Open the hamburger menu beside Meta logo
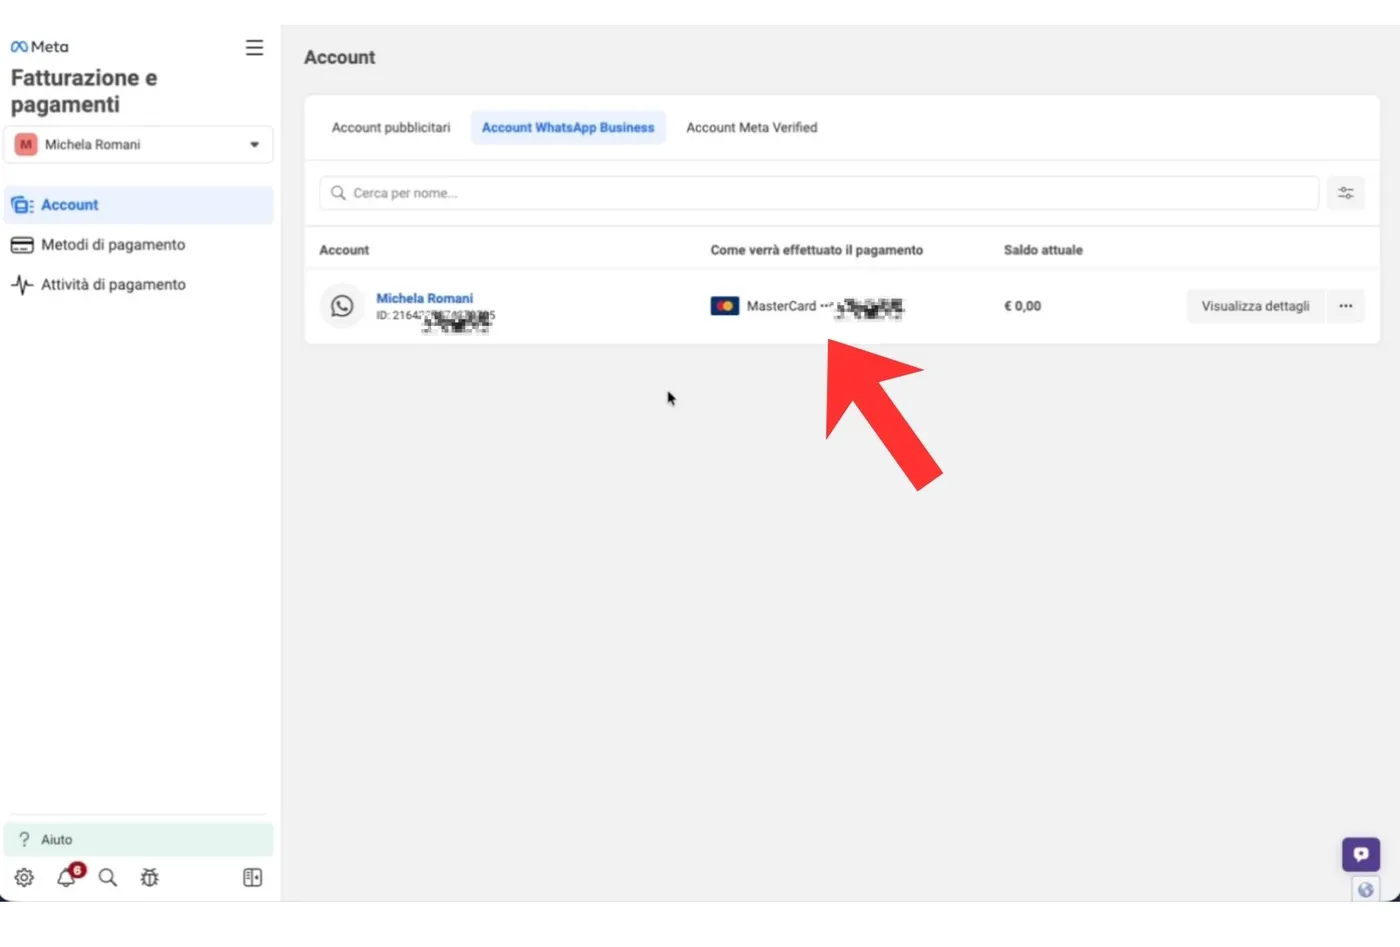The width and height of the screenshot is (1400, 947). [x=254, y=47]
